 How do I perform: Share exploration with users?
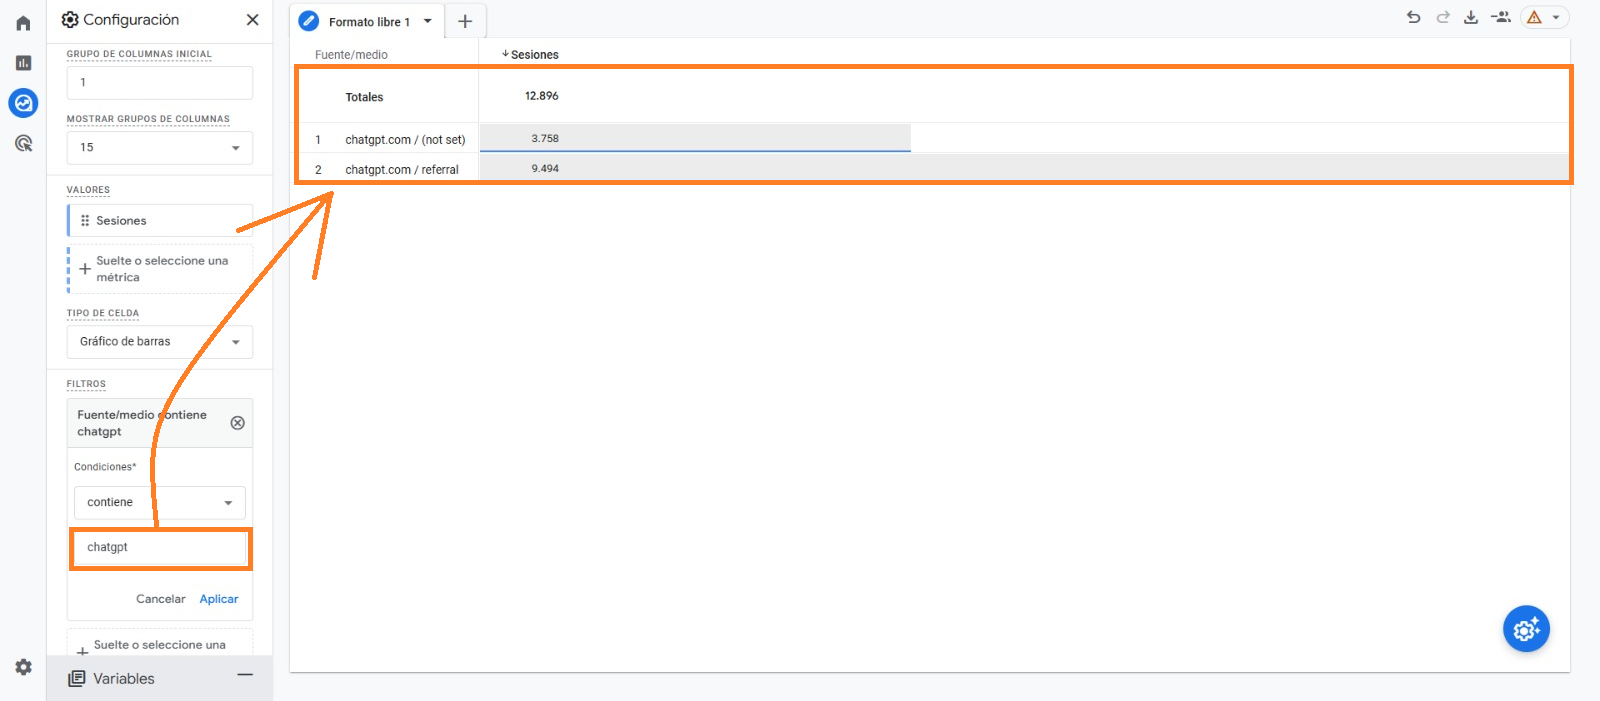pos(1500,17)
